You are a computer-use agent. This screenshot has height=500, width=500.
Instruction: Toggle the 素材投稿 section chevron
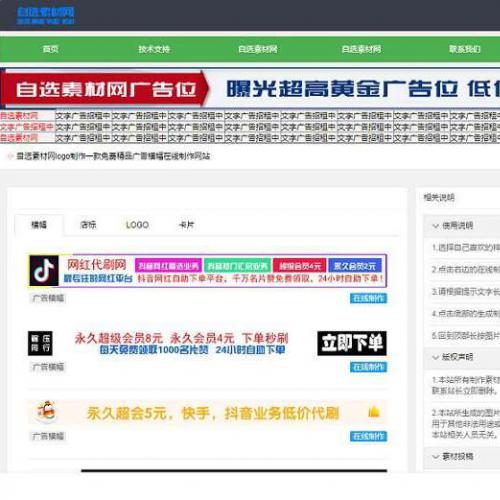pos(435,457)
